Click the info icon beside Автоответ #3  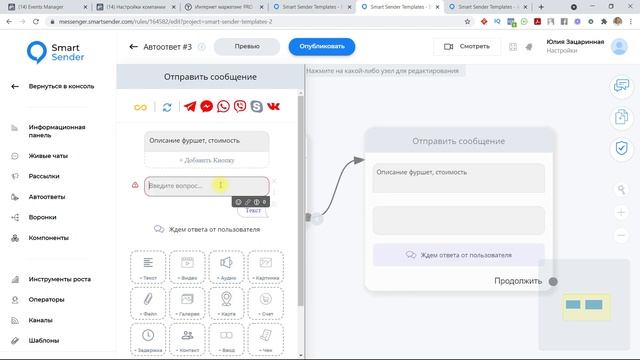[x=202, y=47]
